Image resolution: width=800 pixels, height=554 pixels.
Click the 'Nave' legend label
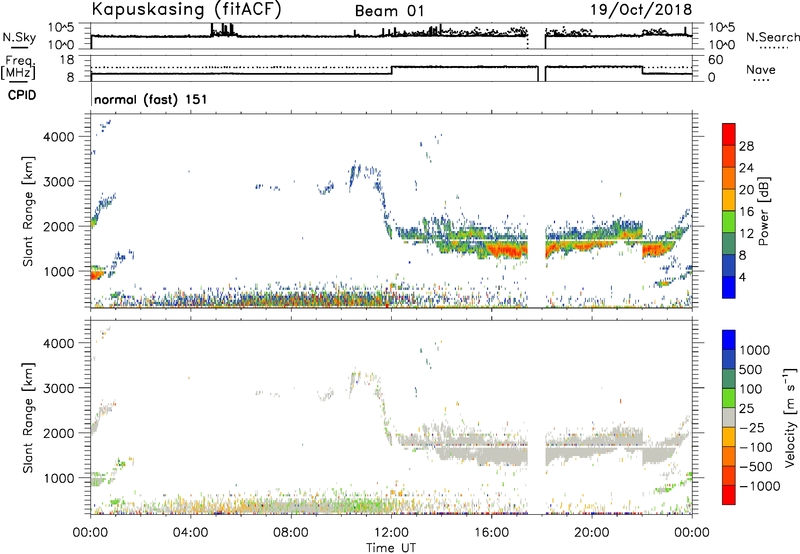tap(761, 70)
